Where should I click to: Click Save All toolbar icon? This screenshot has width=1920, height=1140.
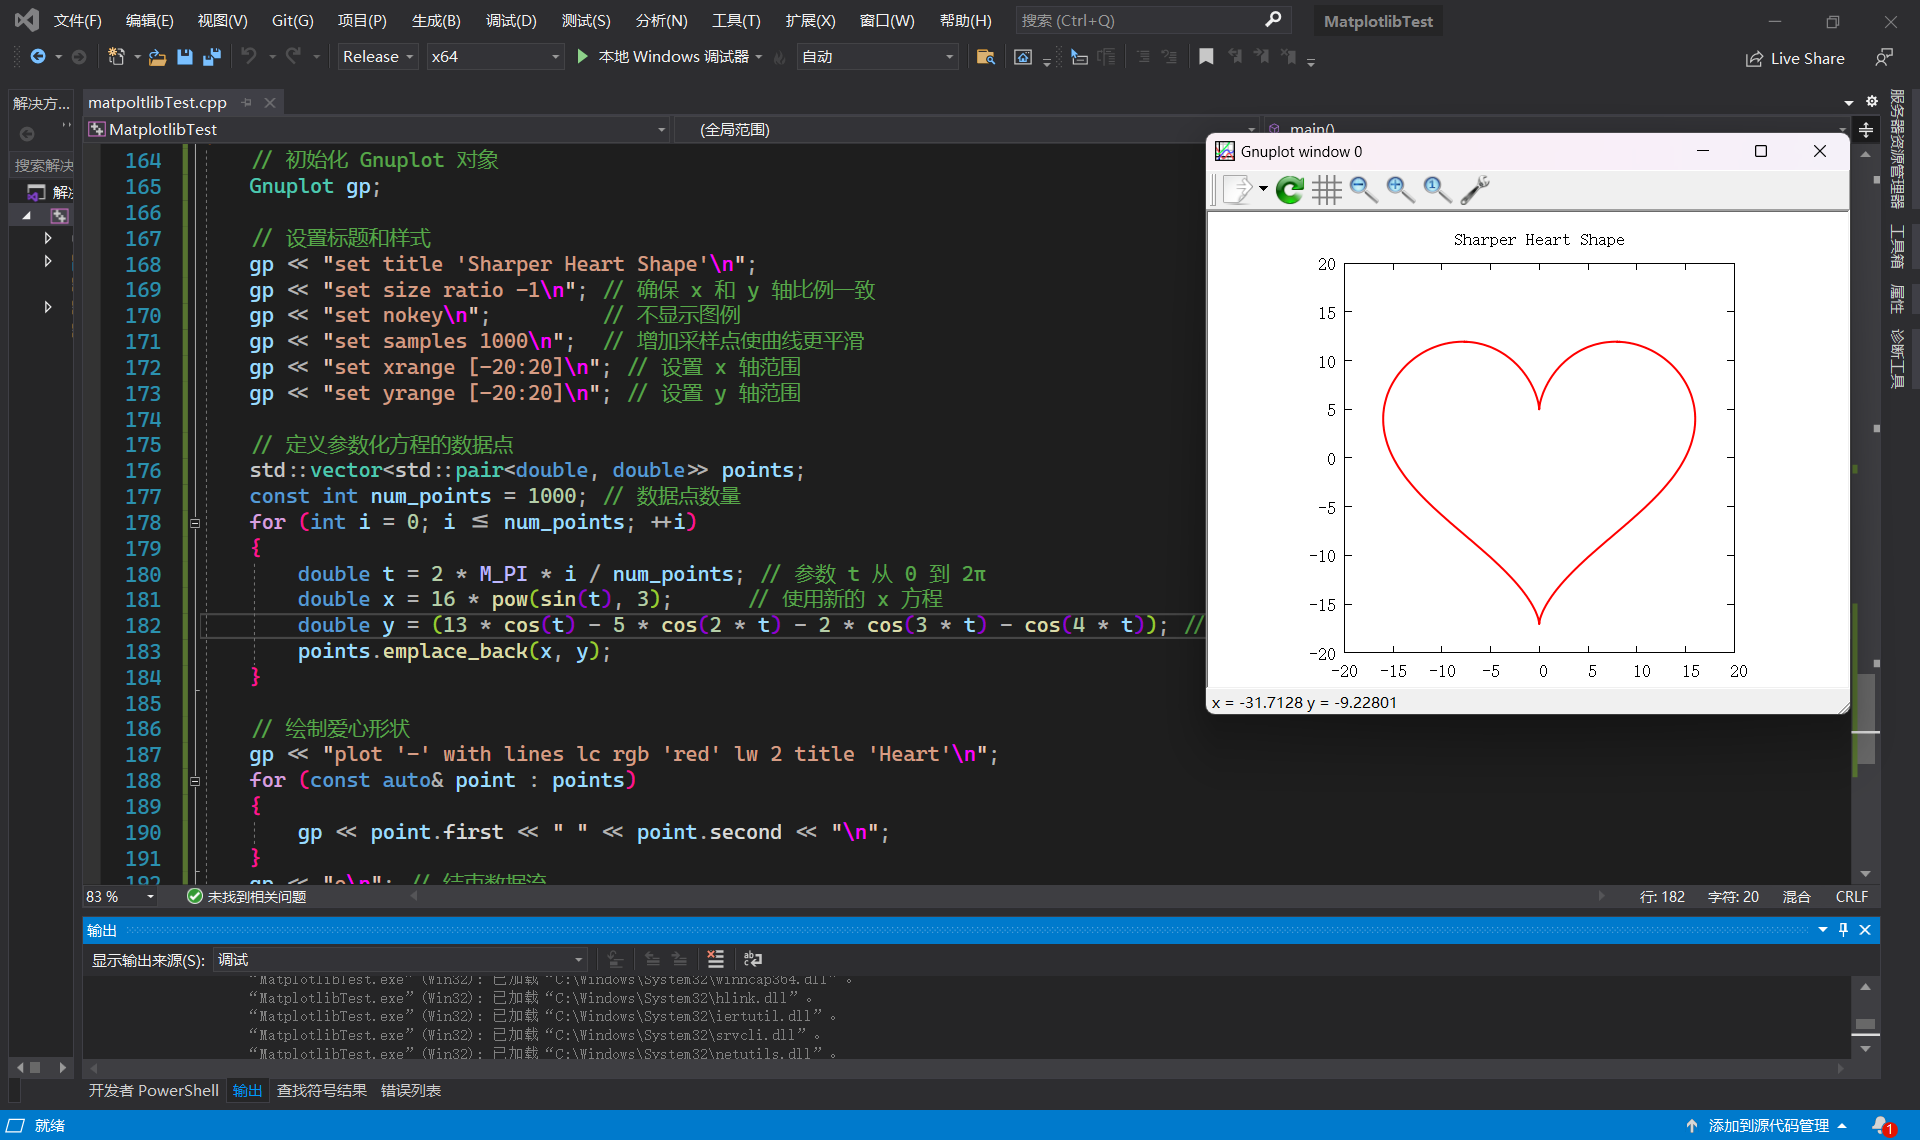click(211, 57)
